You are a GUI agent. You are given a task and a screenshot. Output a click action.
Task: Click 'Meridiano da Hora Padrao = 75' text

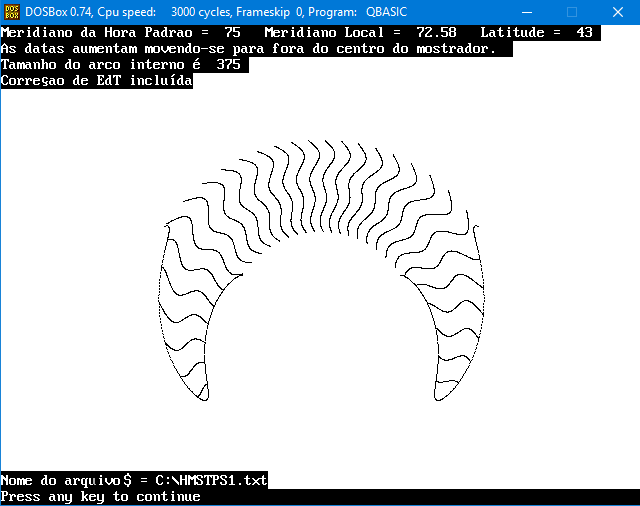121,33
